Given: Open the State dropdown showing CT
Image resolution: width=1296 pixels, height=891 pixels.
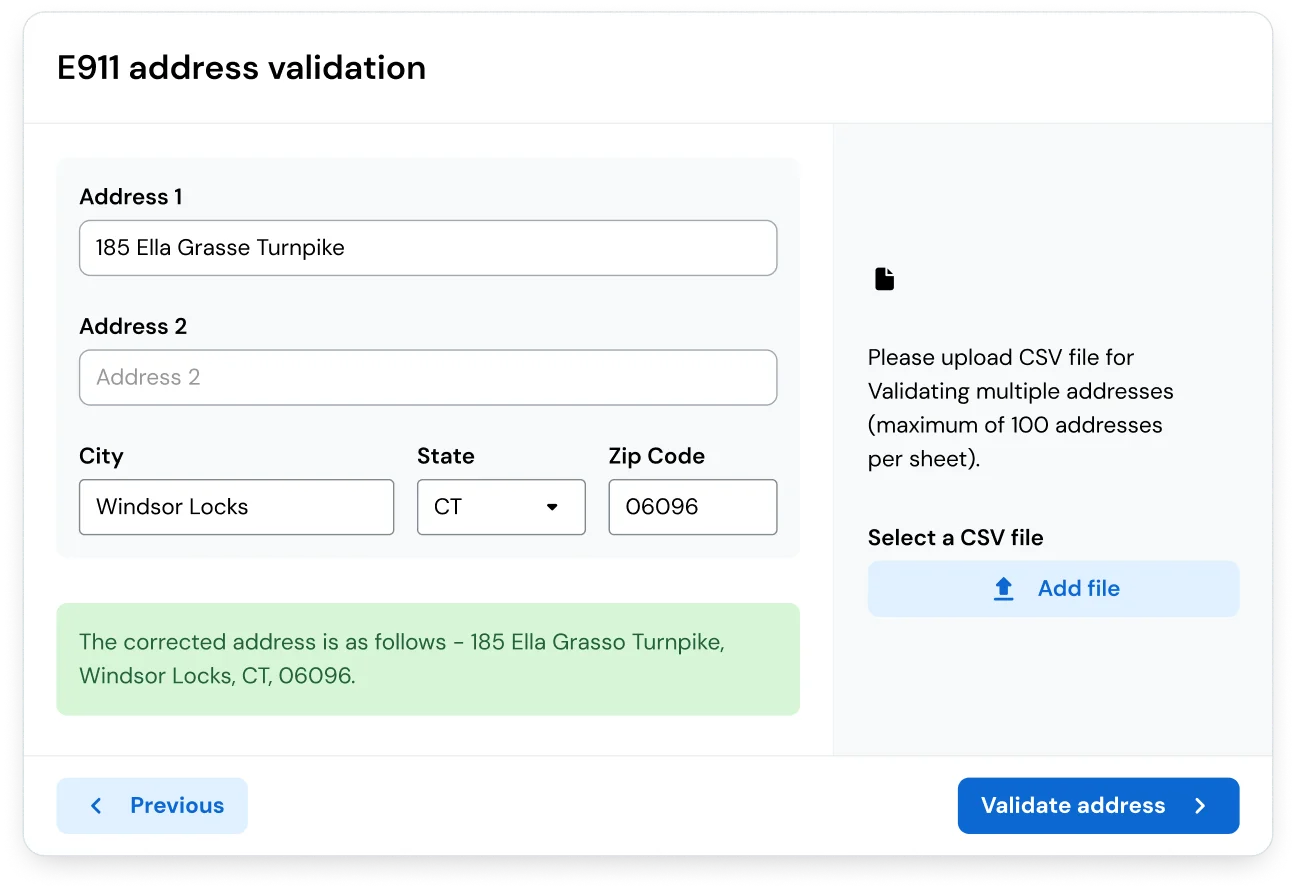Looking at the screenshot, I should [500, 507].
